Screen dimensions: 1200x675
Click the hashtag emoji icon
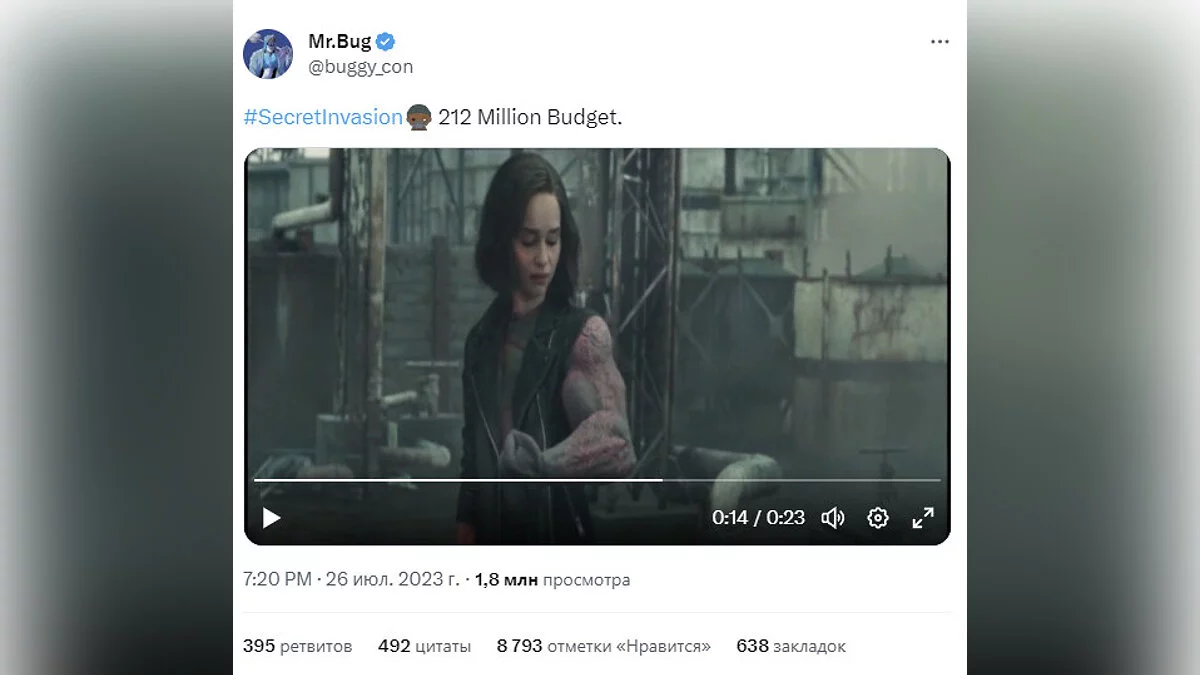(419, 117)
